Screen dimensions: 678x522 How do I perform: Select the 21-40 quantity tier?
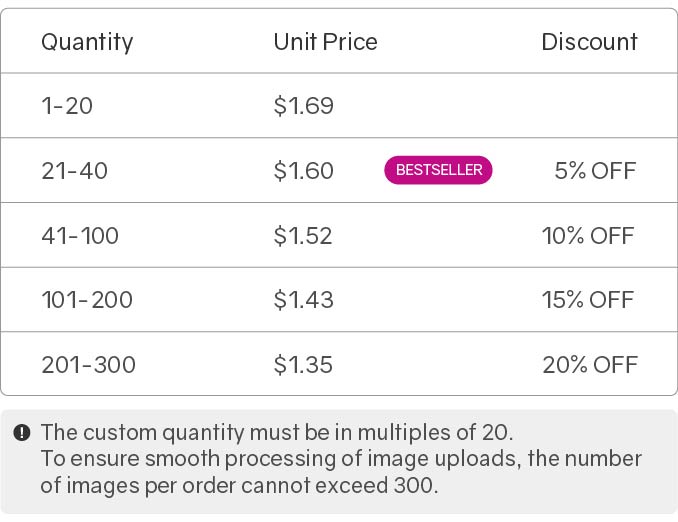point(74,171)
